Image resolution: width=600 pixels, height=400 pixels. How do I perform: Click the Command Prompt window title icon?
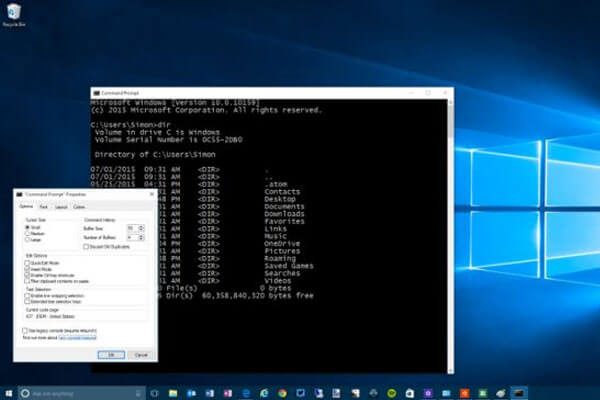tap(96, 93)
